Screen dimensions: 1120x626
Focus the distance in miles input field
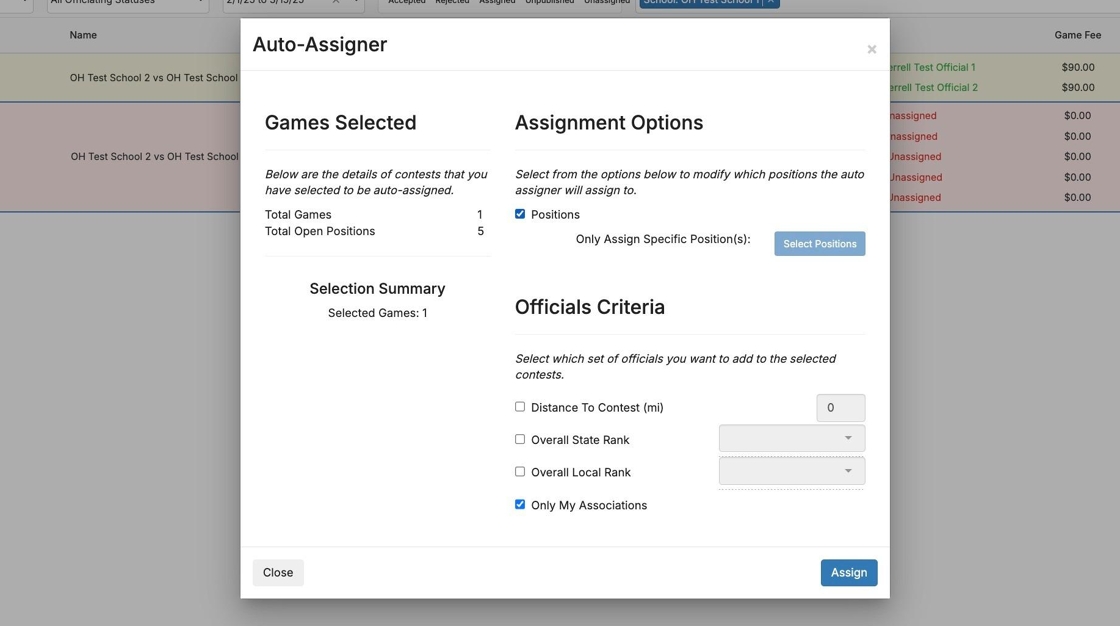pyautogui.click(x=840, y=408)
